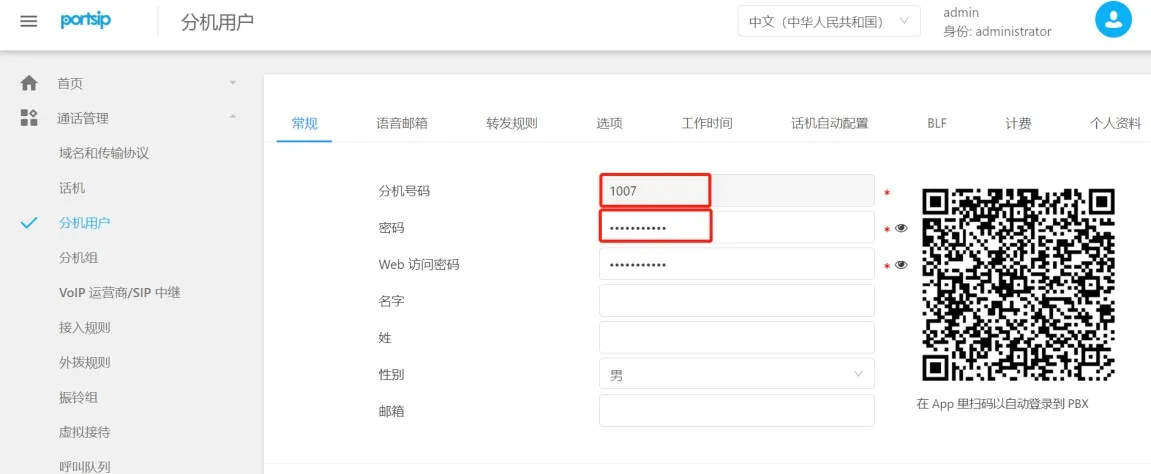Click the hamburger menu icon
The width and height of the screenshot is (1151, 474).
pyautogui.click(x=29, y=21)
